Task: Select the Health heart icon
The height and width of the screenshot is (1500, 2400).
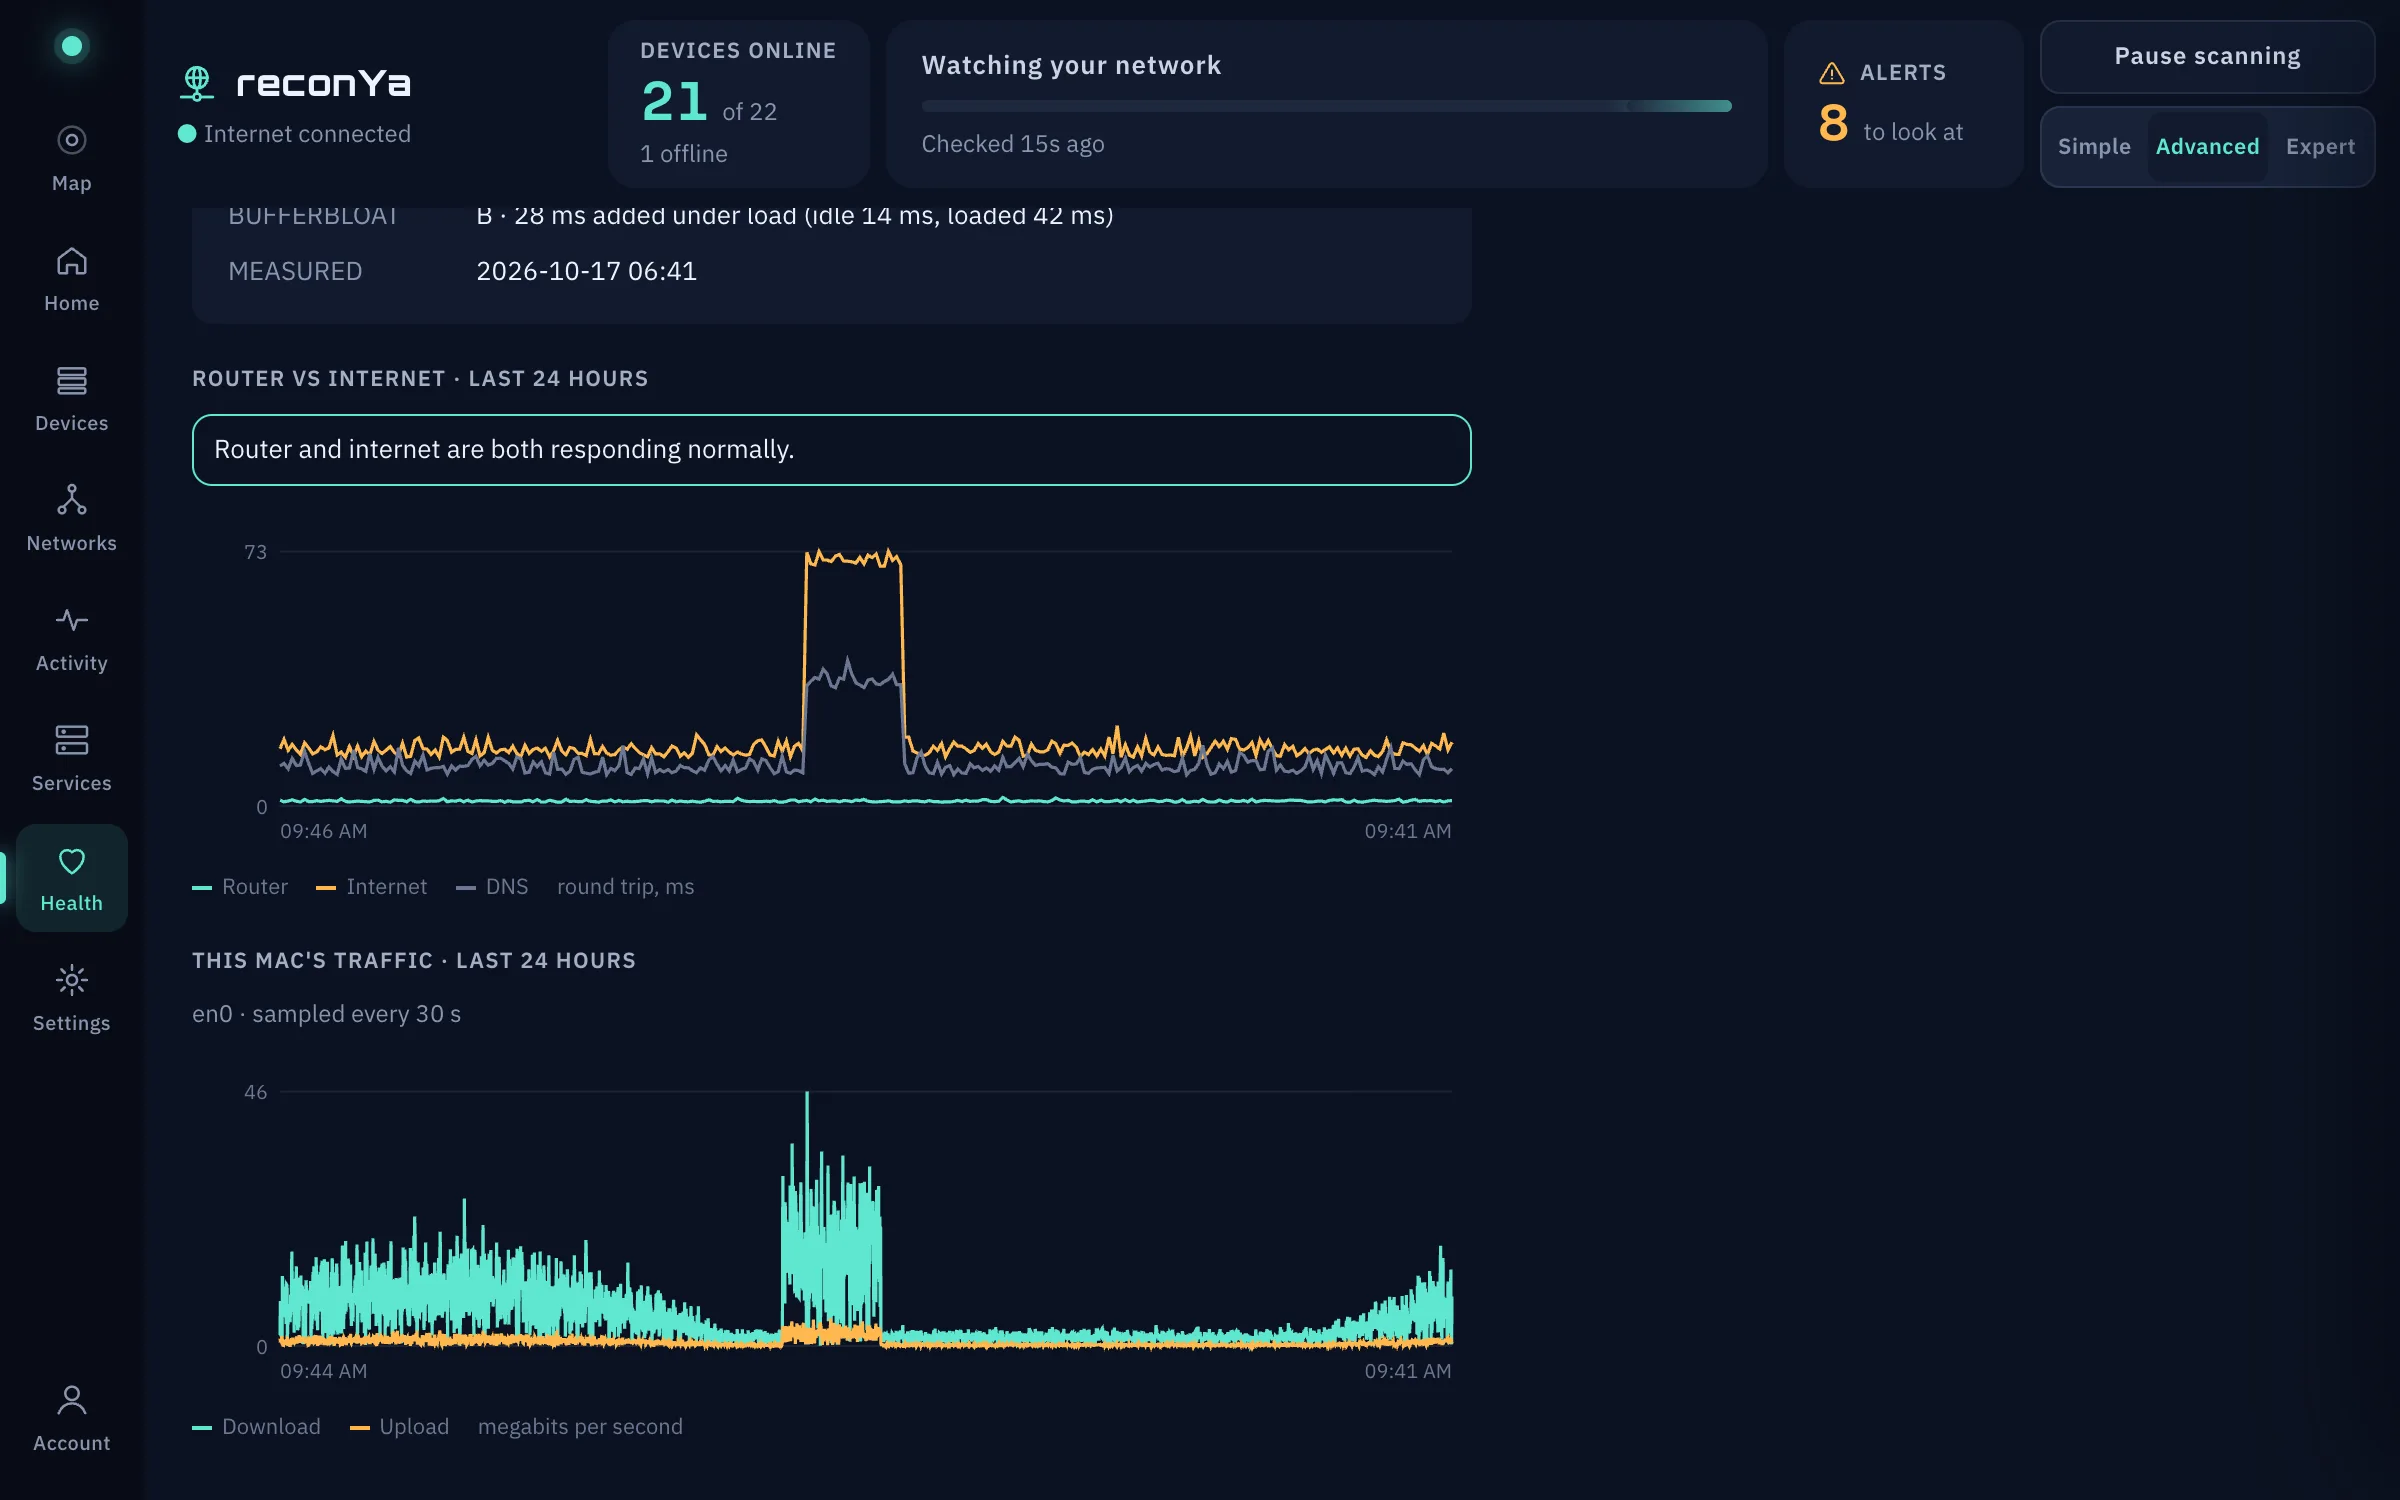Action: point(71,861)
